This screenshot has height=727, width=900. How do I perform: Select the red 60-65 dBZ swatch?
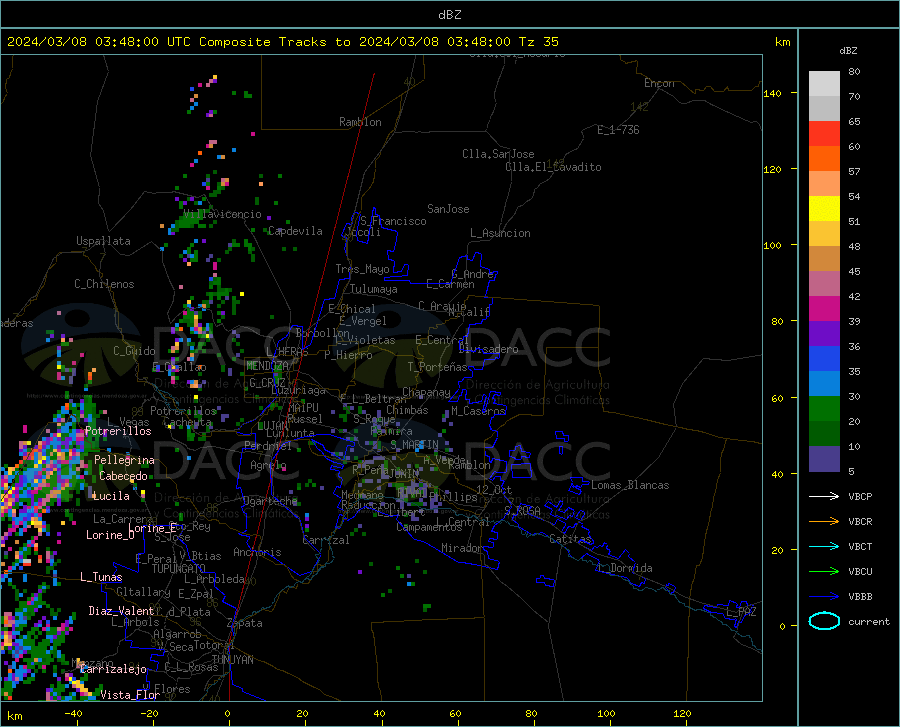[x=824, y=134]
